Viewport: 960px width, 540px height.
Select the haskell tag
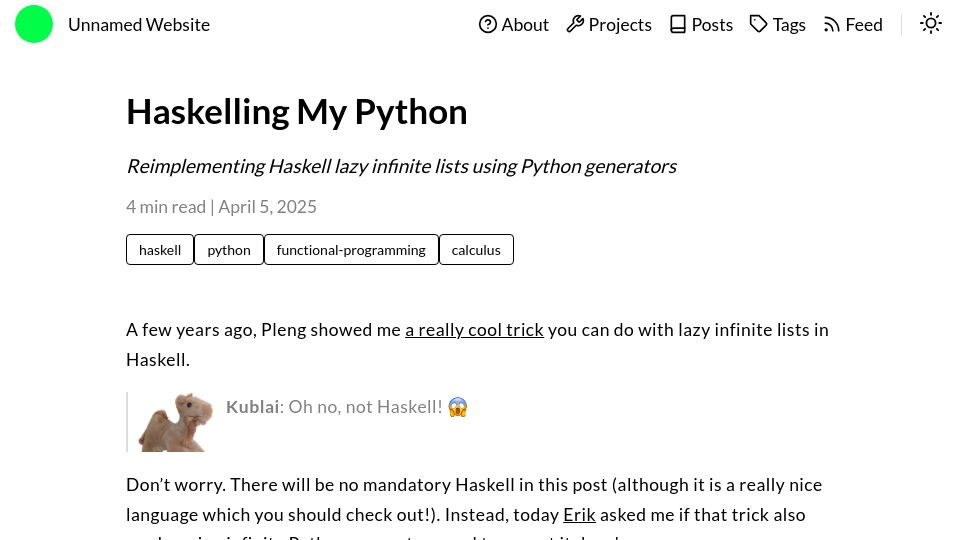point(160,250)
